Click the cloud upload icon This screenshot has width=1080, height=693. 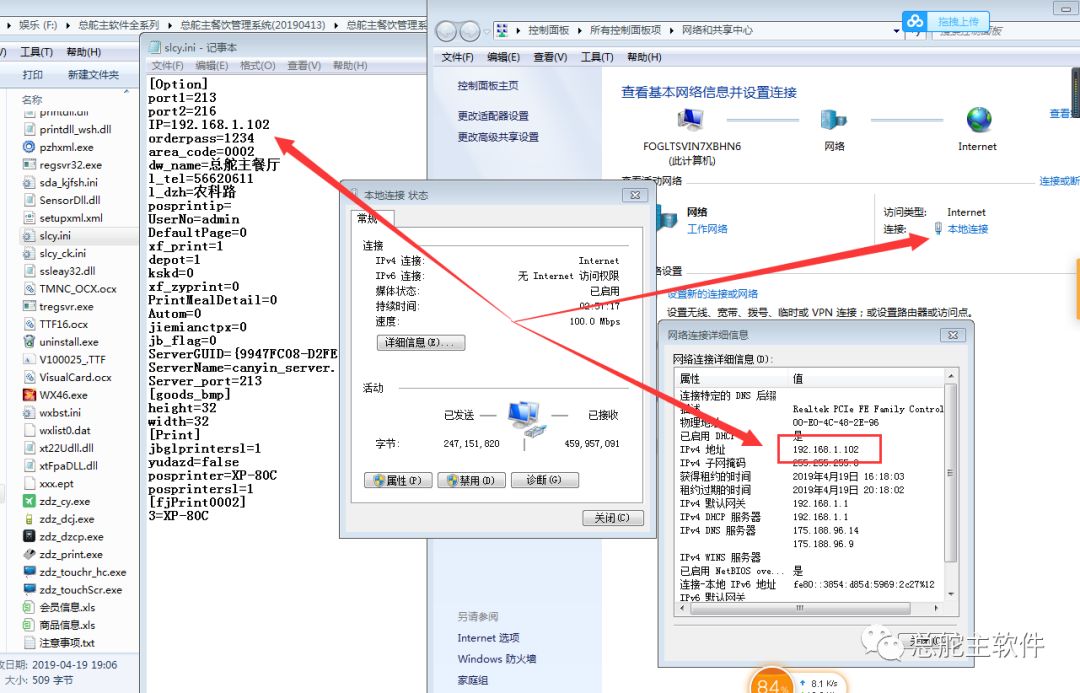[915, 21]
